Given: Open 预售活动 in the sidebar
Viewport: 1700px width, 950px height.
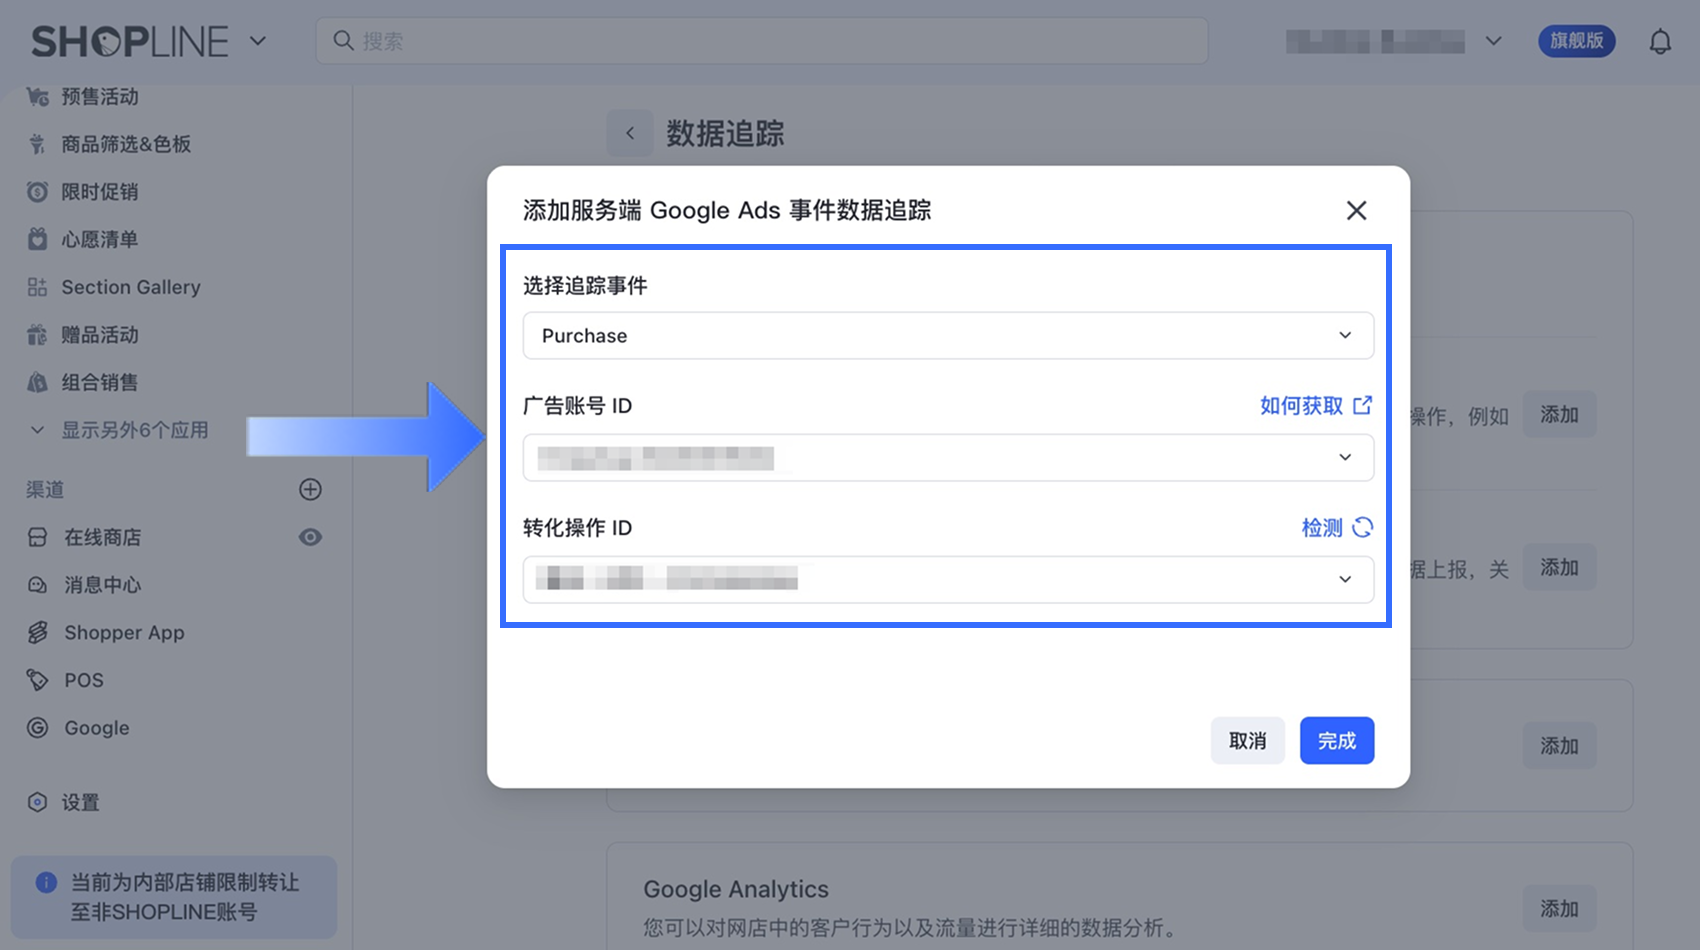Looking at the screenshot, I should [x=100, y=97].
